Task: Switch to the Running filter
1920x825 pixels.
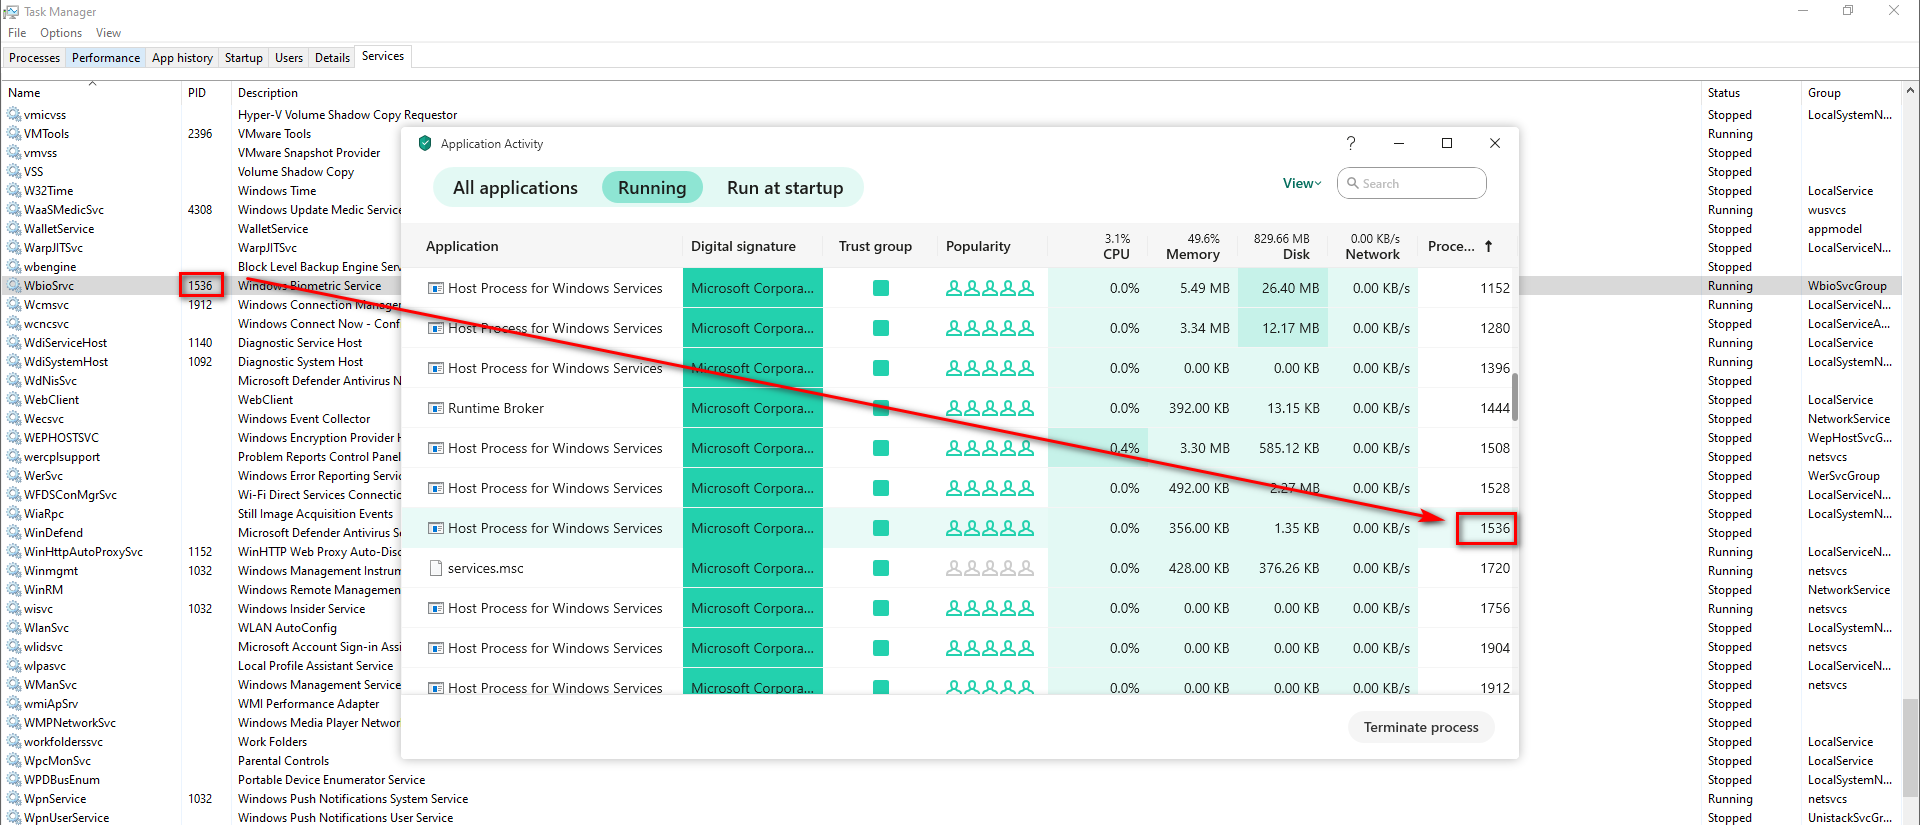Action: click(x=652, y=188)
